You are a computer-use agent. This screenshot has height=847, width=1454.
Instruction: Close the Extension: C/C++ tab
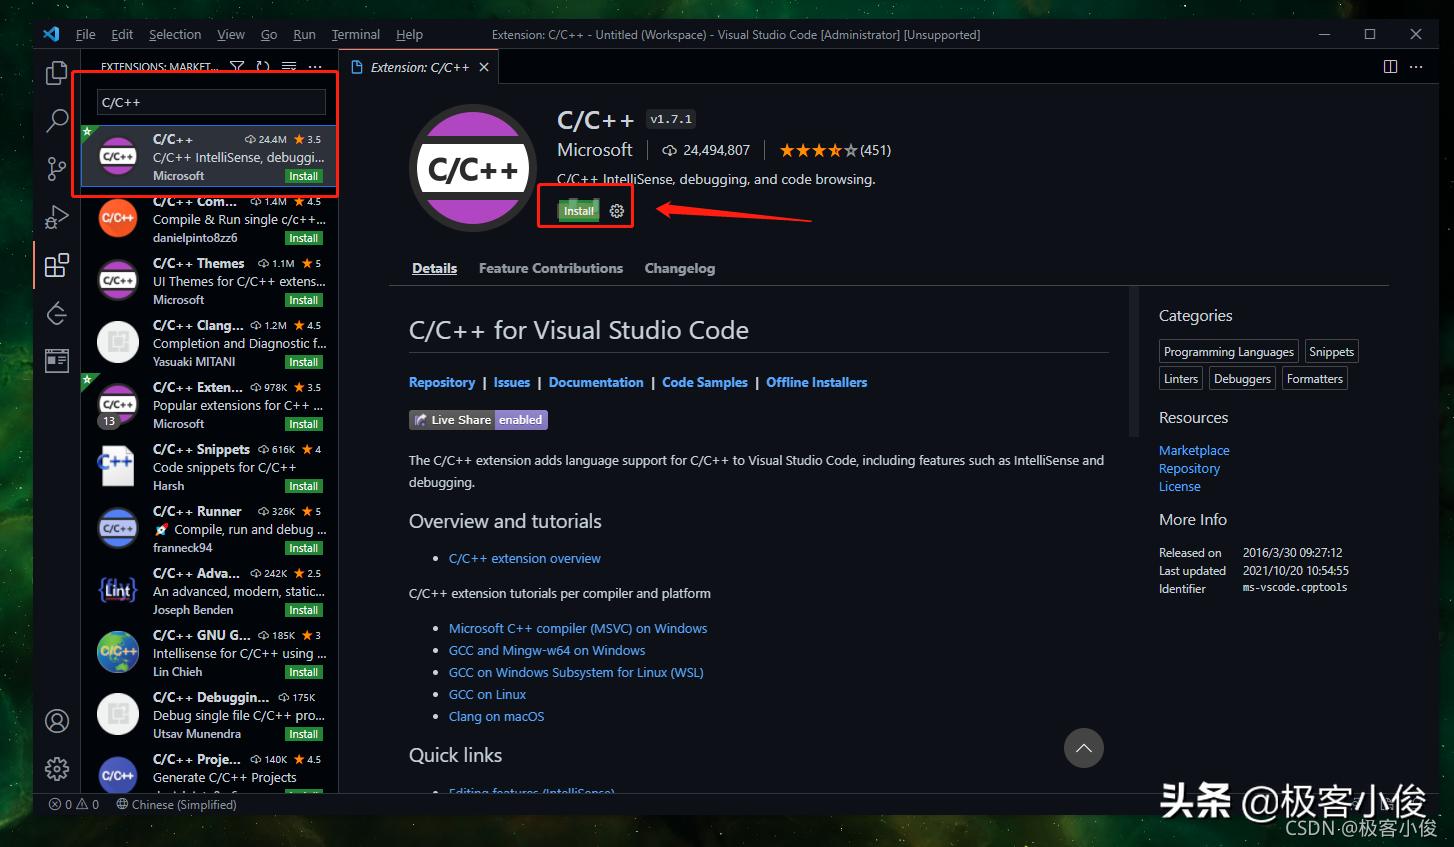click(484, 67)
